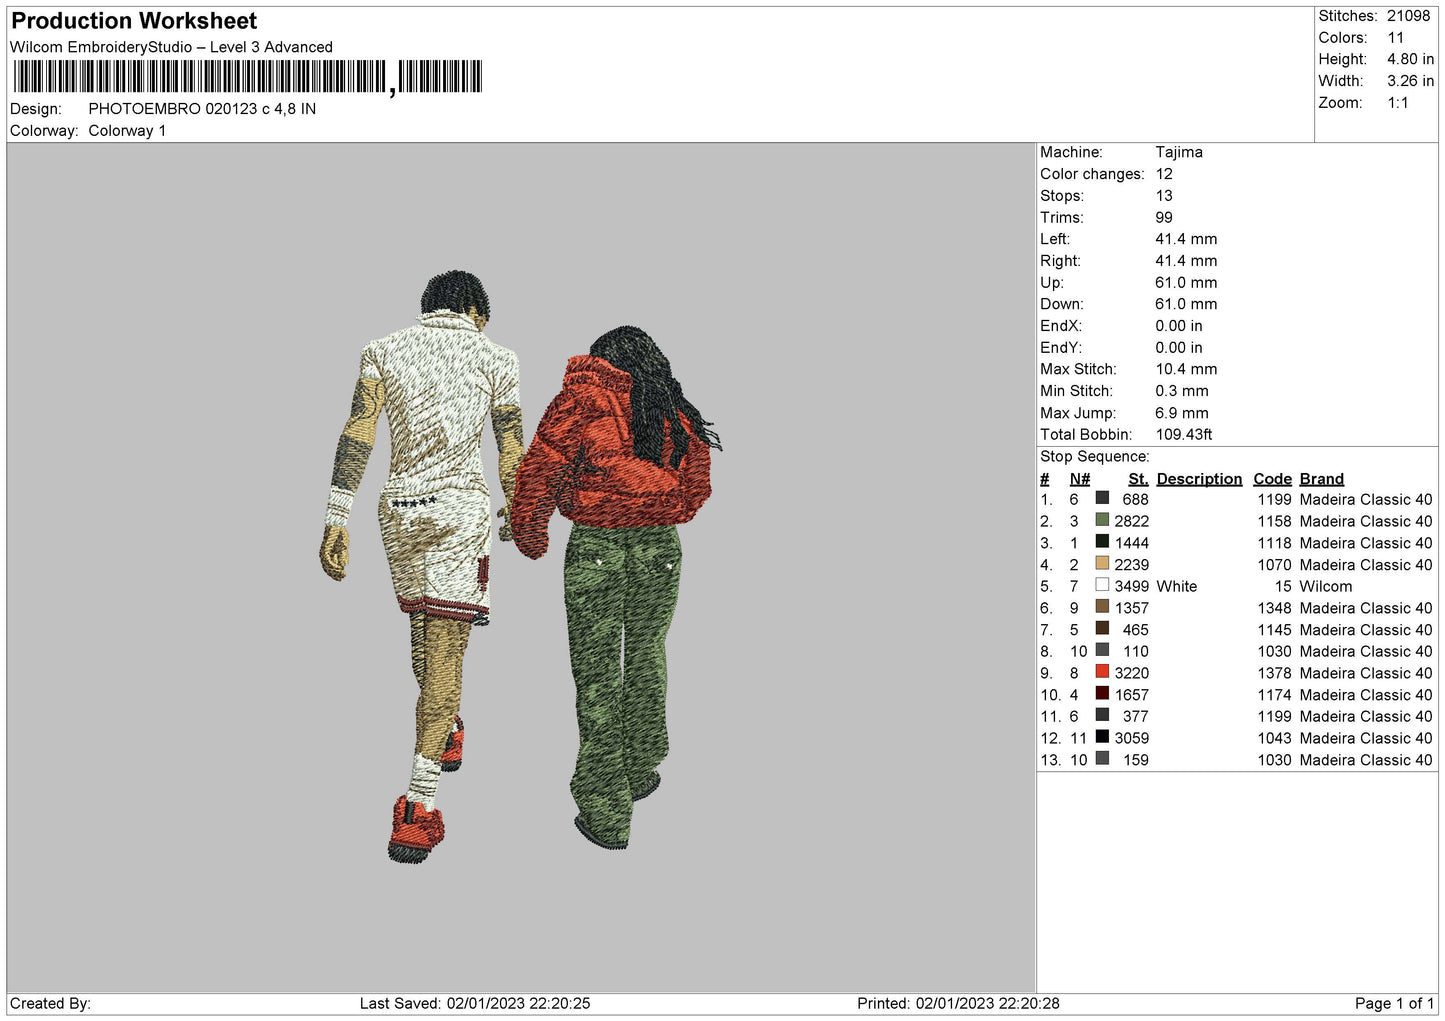Click the 'EndX:' label
This screenshot has height=1021, width=1445.
pos(1061,326)
